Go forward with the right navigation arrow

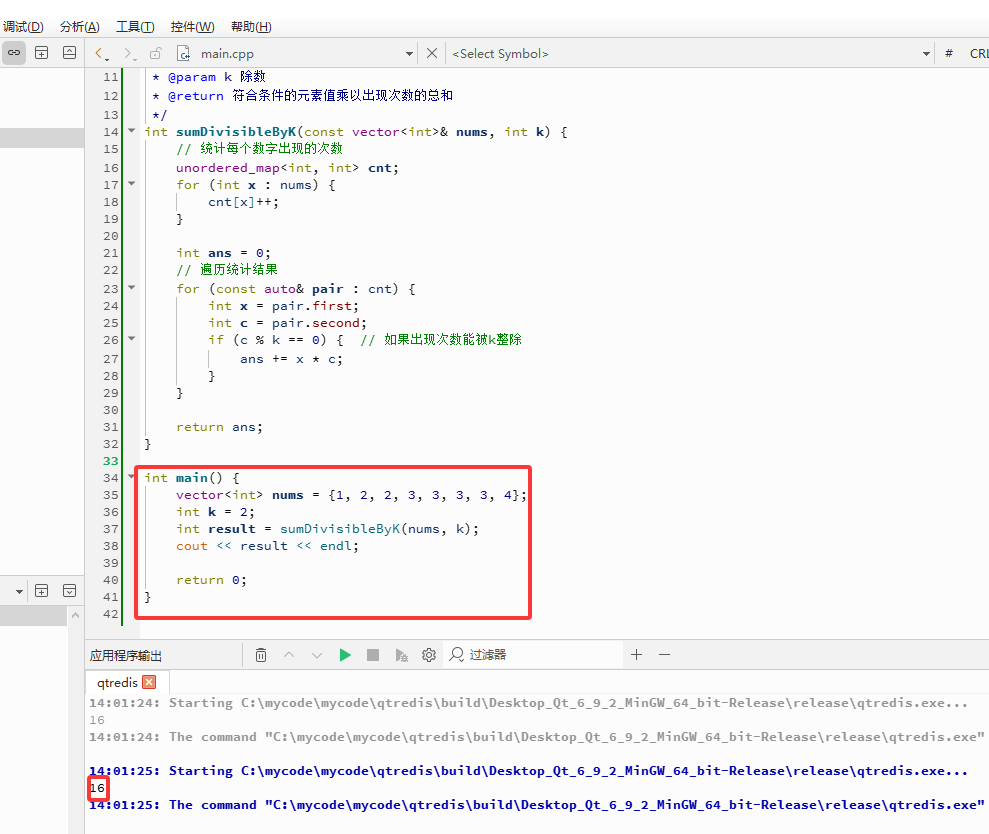click(129, 54)
